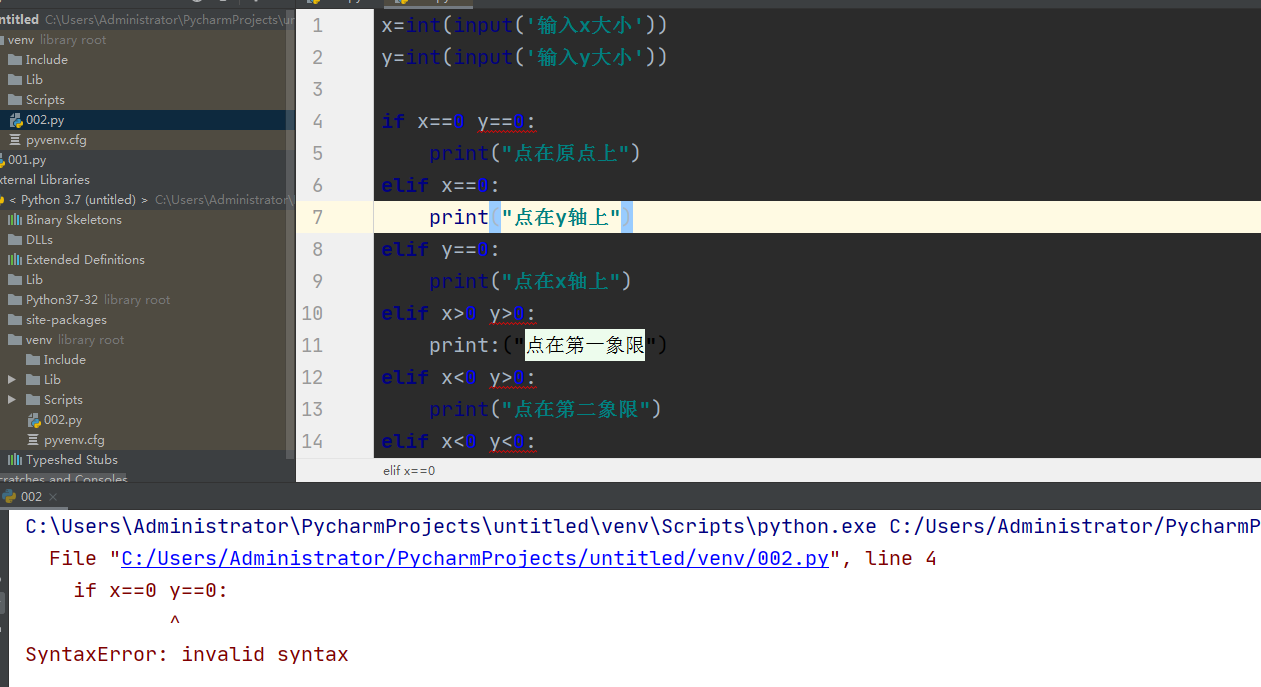Click the Python file icon of highlighted 002.py
Screen dimensions: 1261x687
point(15,120)
